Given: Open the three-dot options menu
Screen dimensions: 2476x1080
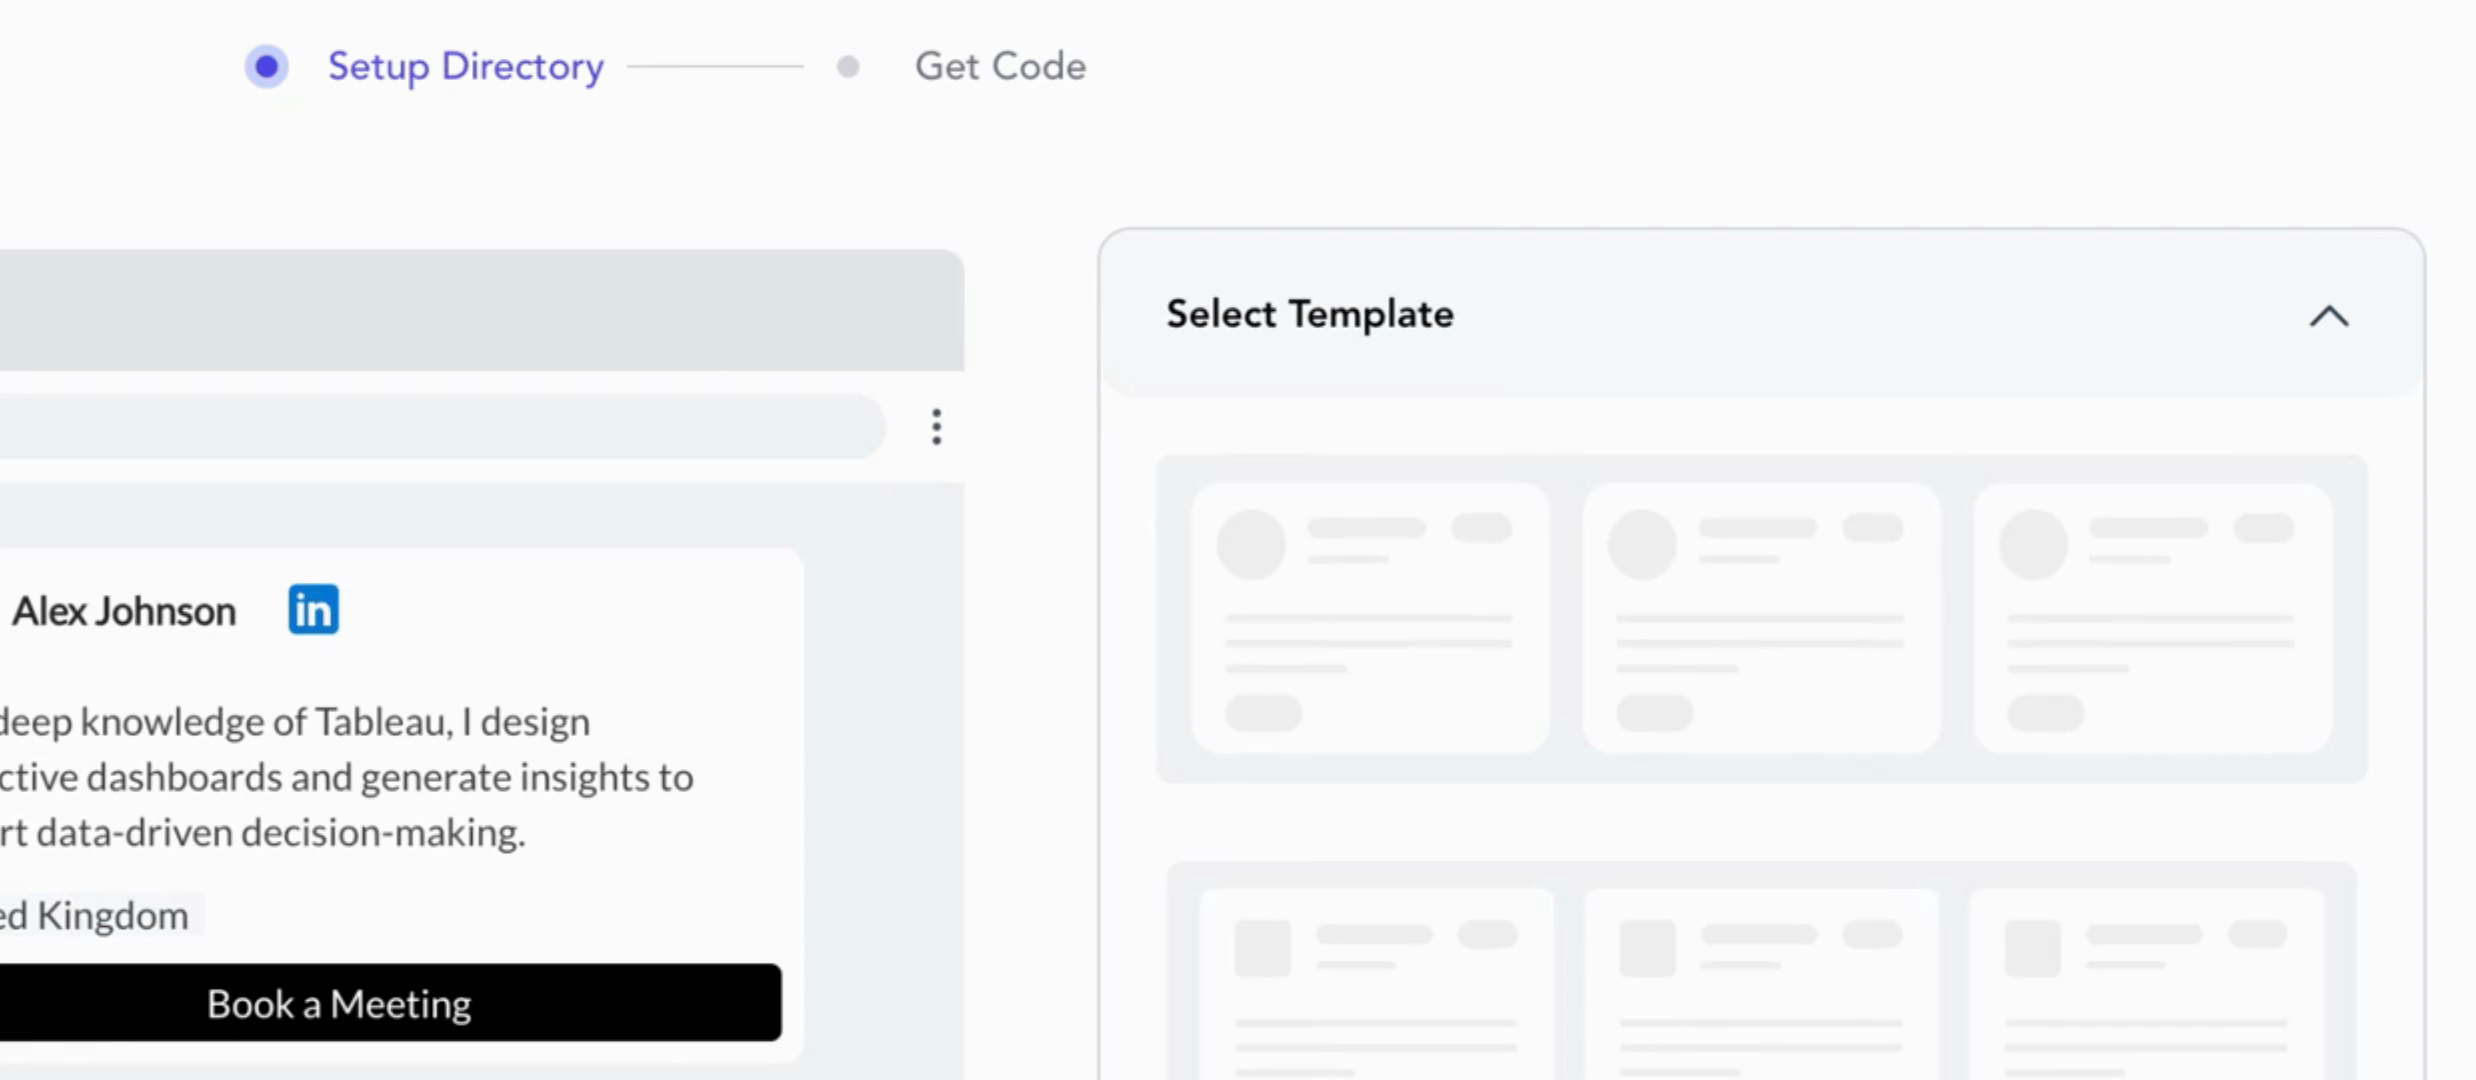Looking at the screenshot, I should tap(936, 427).
